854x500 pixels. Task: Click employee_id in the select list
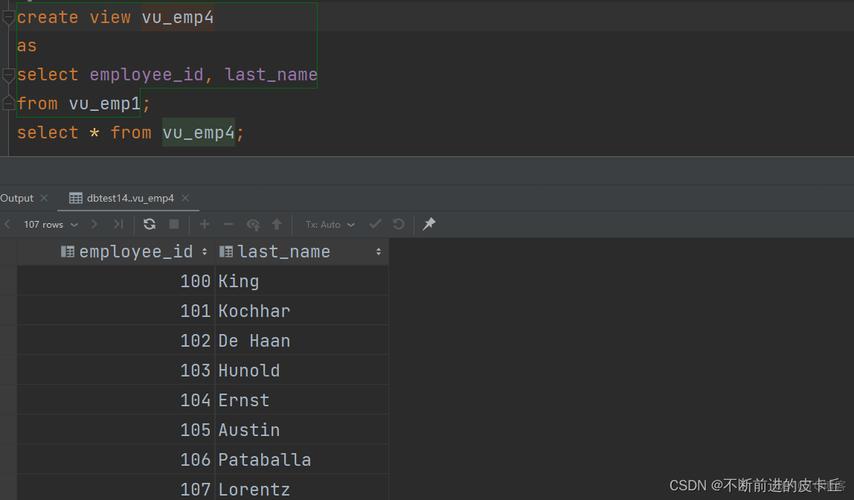pyautogui.click(x=147, y=75)
